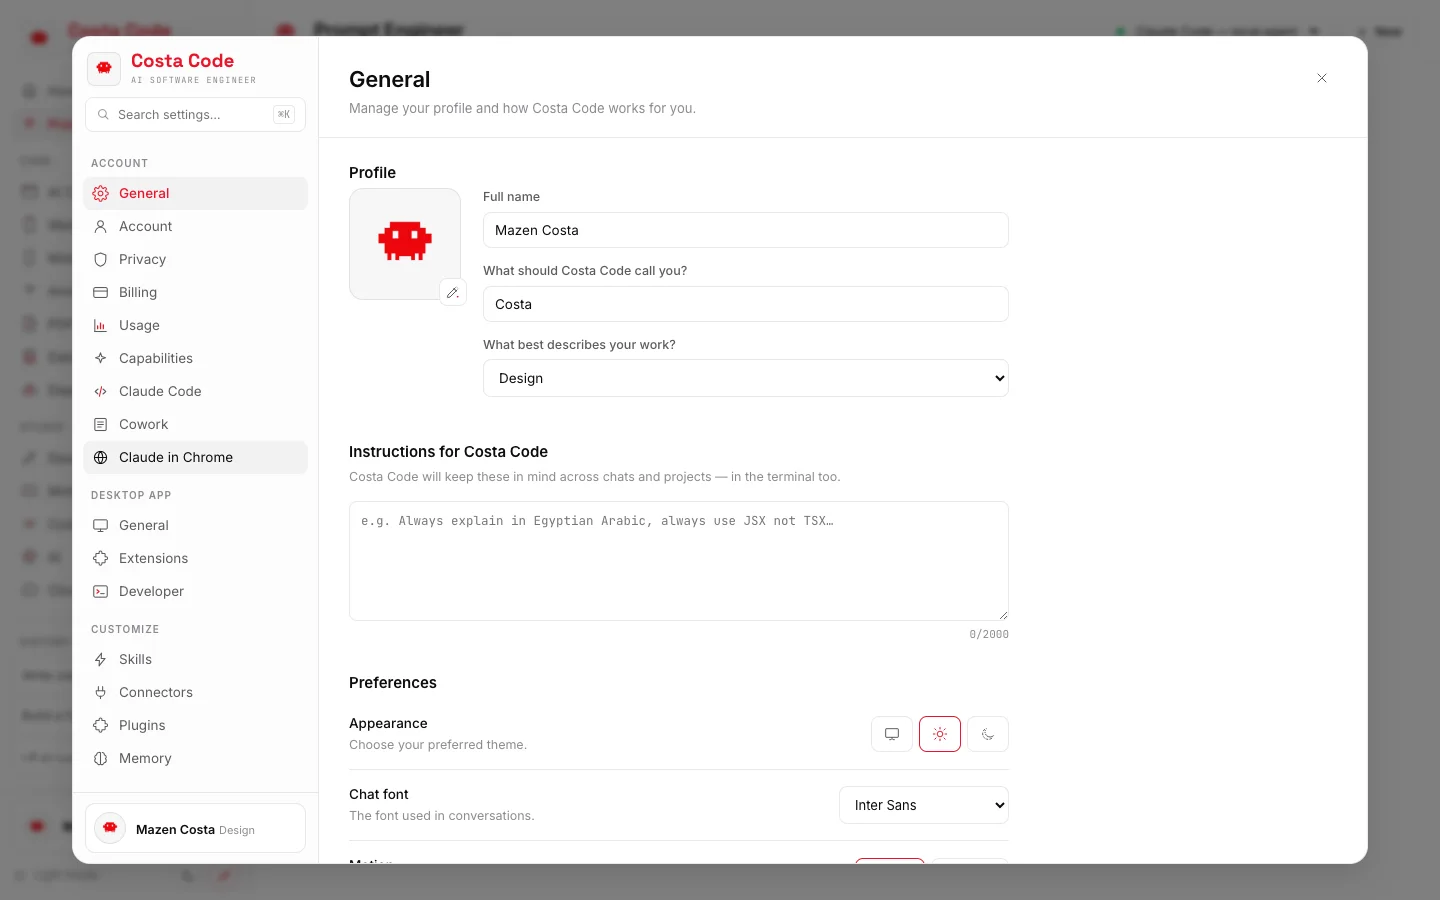Click the Costa Code logo icon

coord(104,69)
